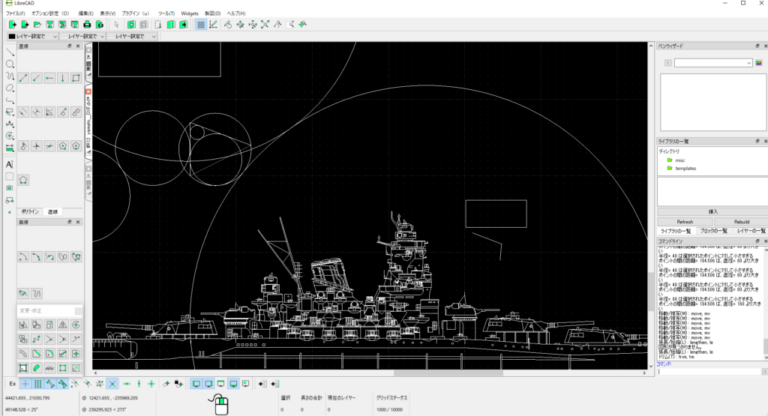Open the Widgets menu
The width and height of the screenshot is (768, 416).
point(189,13)
